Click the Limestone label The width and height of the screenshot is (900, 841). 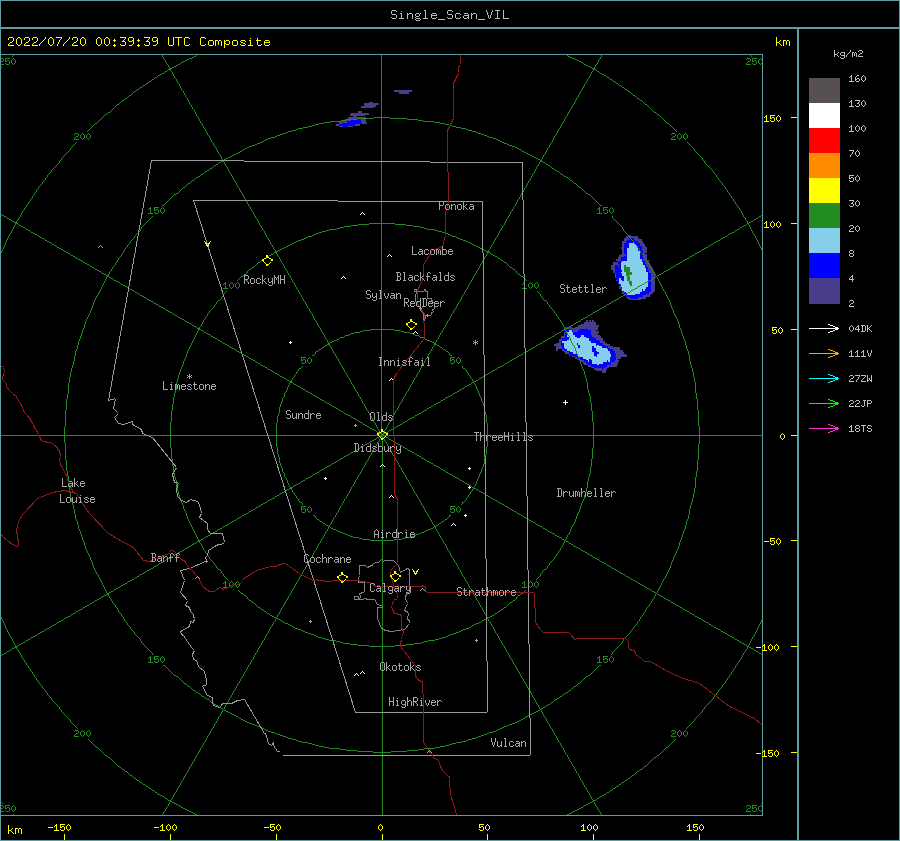[x=189, y=386]
